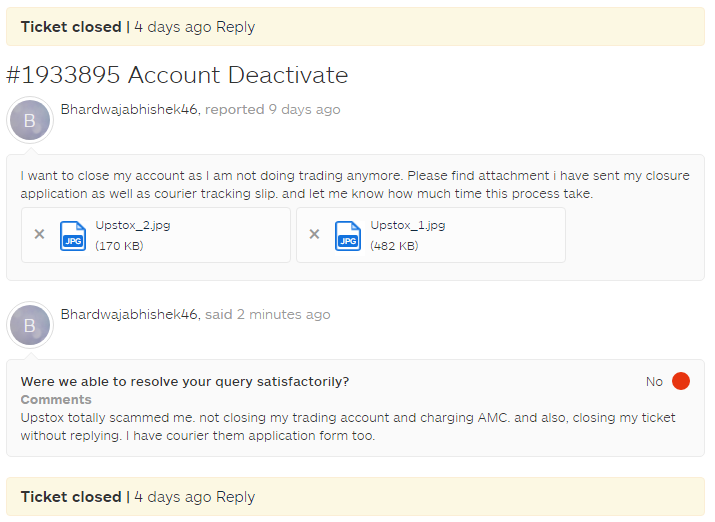
Task: Open the JPG file icon for Upstox_2.jpg
Action: click(x=73, y=236)
